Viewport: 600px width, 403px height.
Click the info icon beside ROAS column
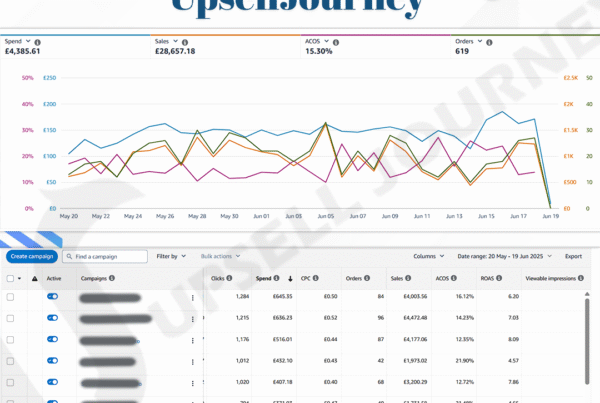pos(499,278)
